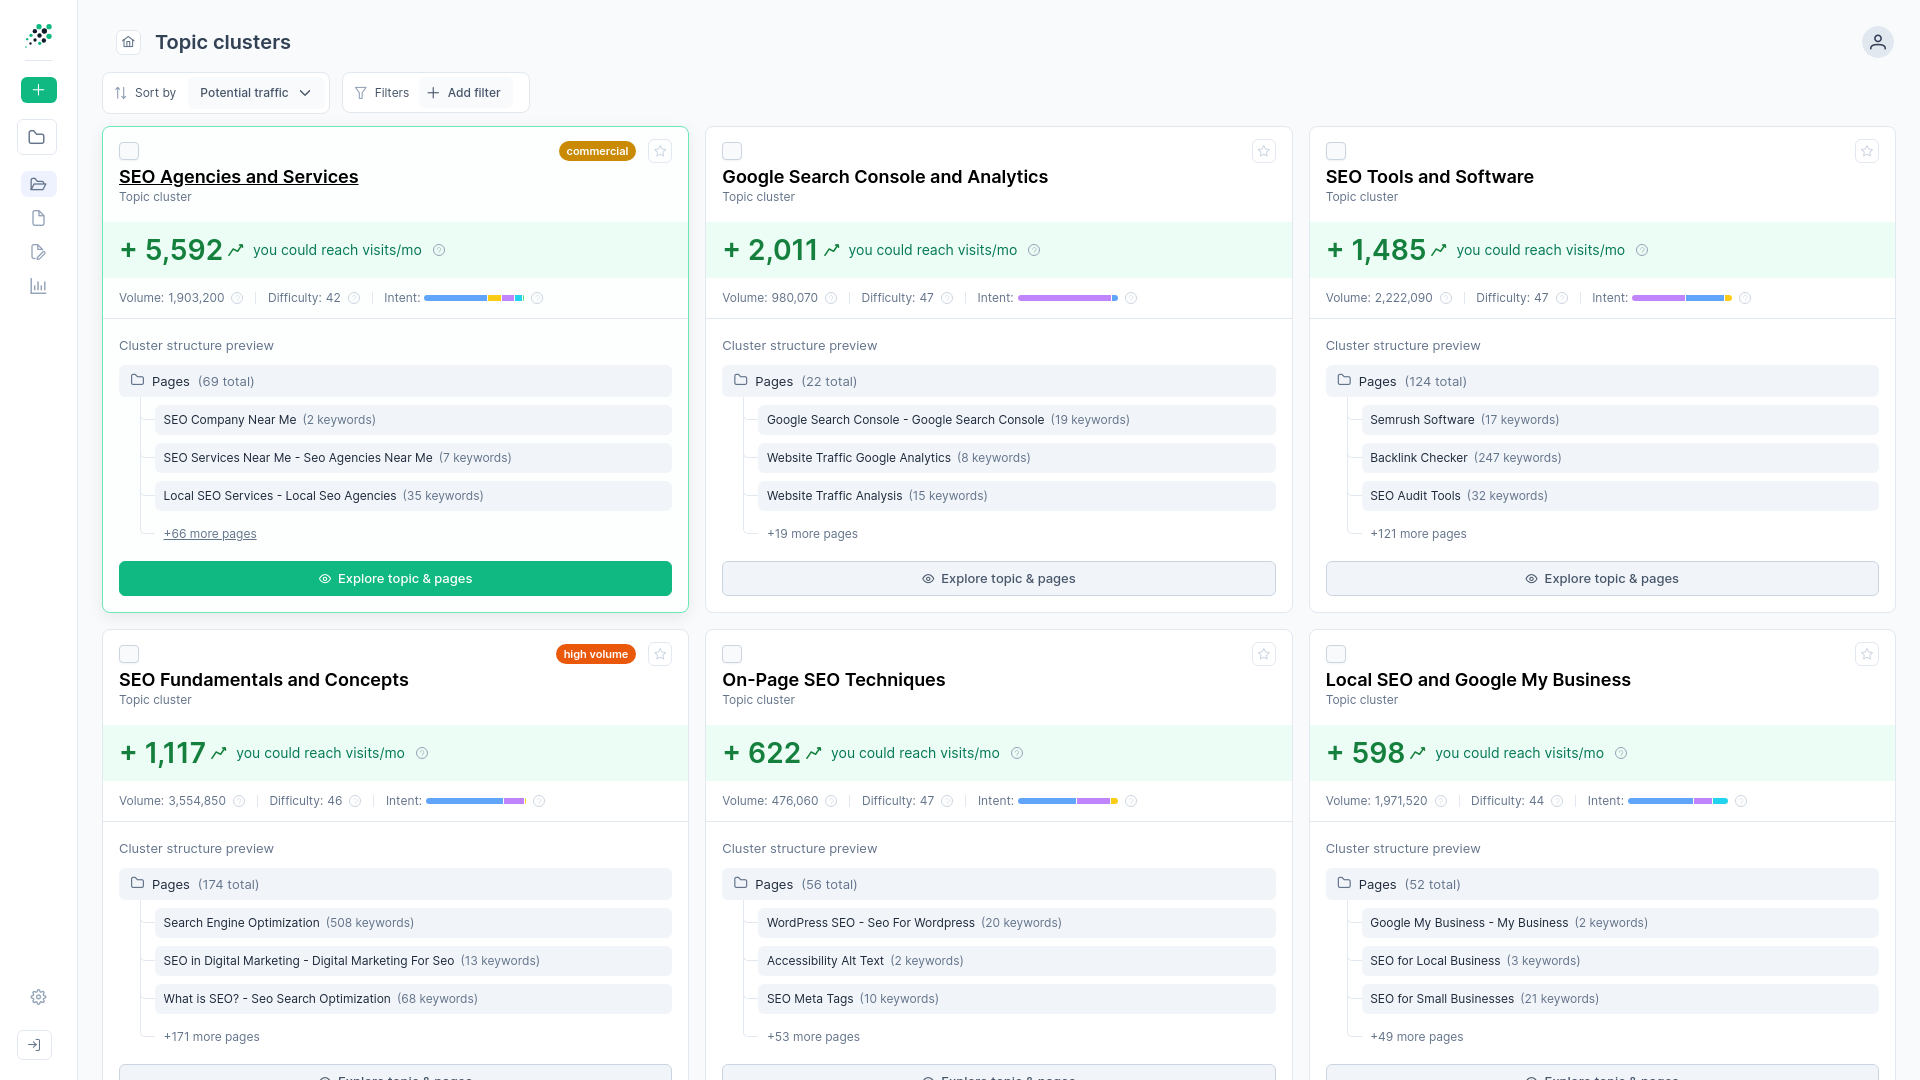This screenshot has width=1920, height=1080.
Task: Select the closed folder nav item in sidebar
Action: tap(37, 137)
